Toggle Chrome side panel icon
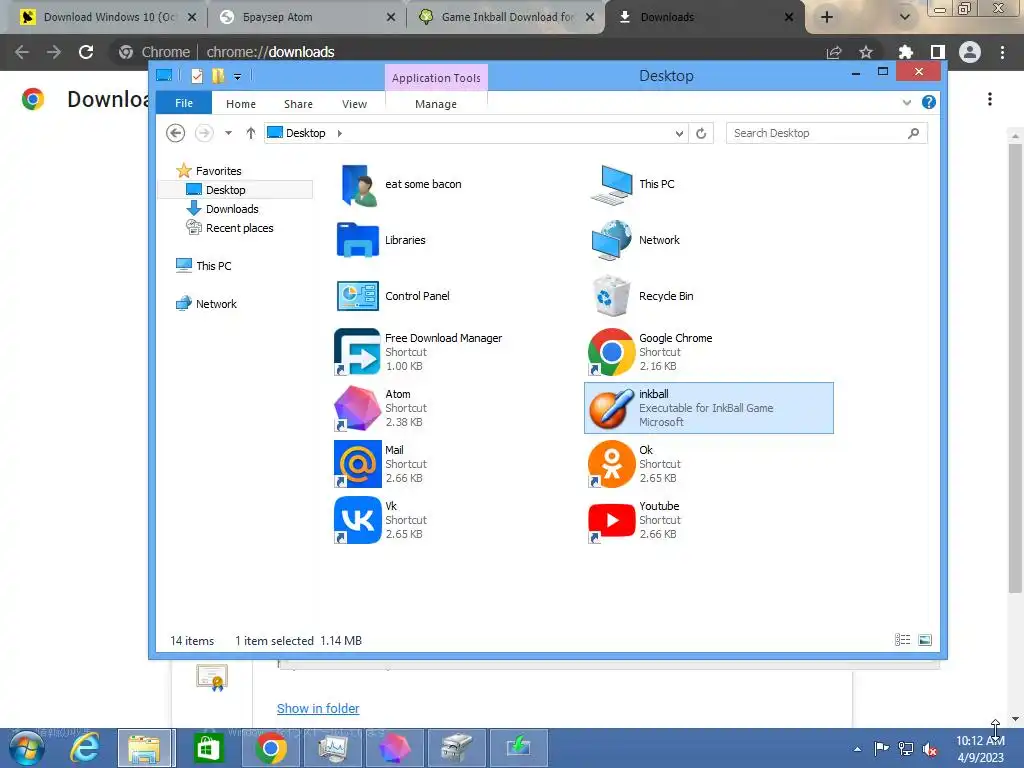 click(938, 52)
